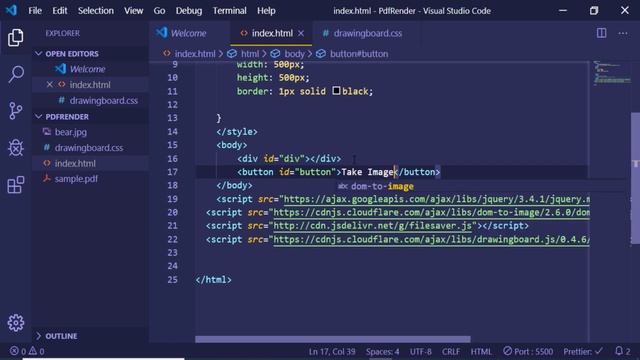Collapse the Open Editors section
This screenshot has height=360, width=640.
tap(38, 53)
